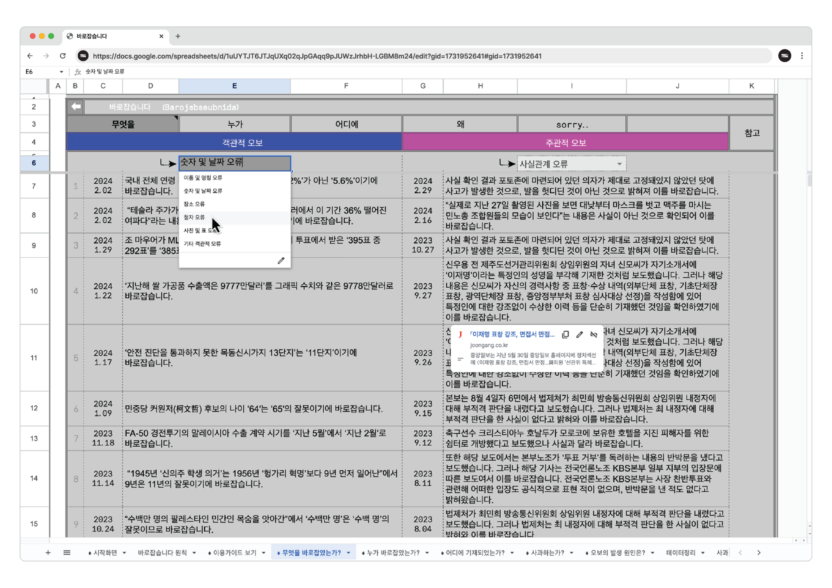This screenshot has width=832, height=588.
Task: Click the '누가' header button
Action: click(x=235, y=125)
